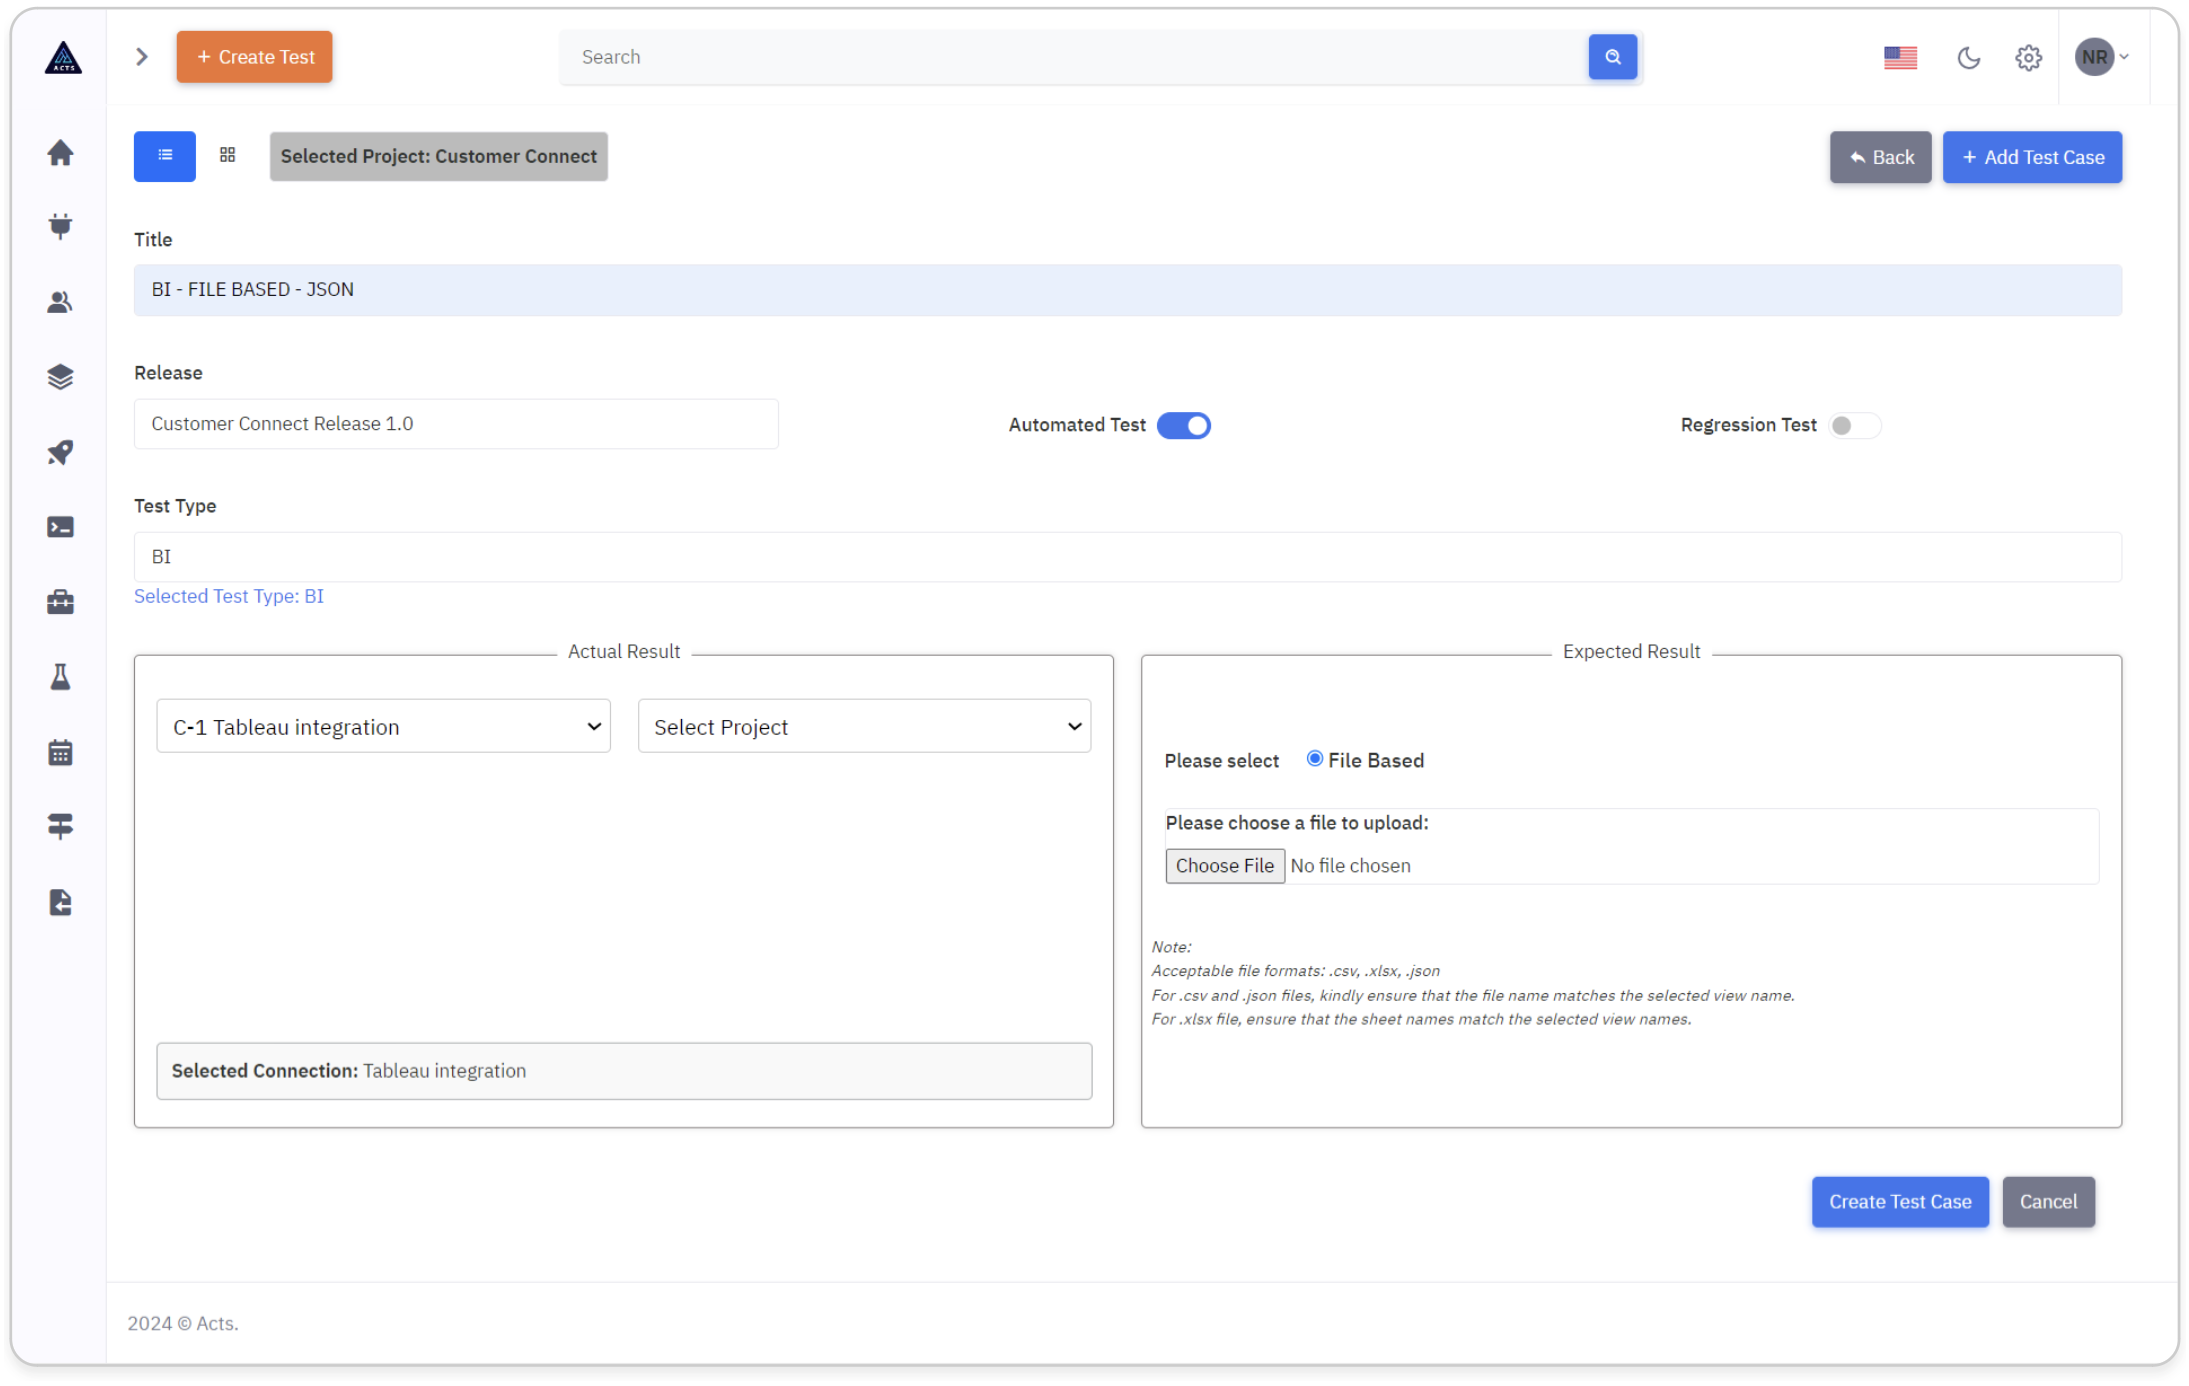Switch to list view
Image resolution: width=2189 pixels, height=1386 pixels.
165,156
